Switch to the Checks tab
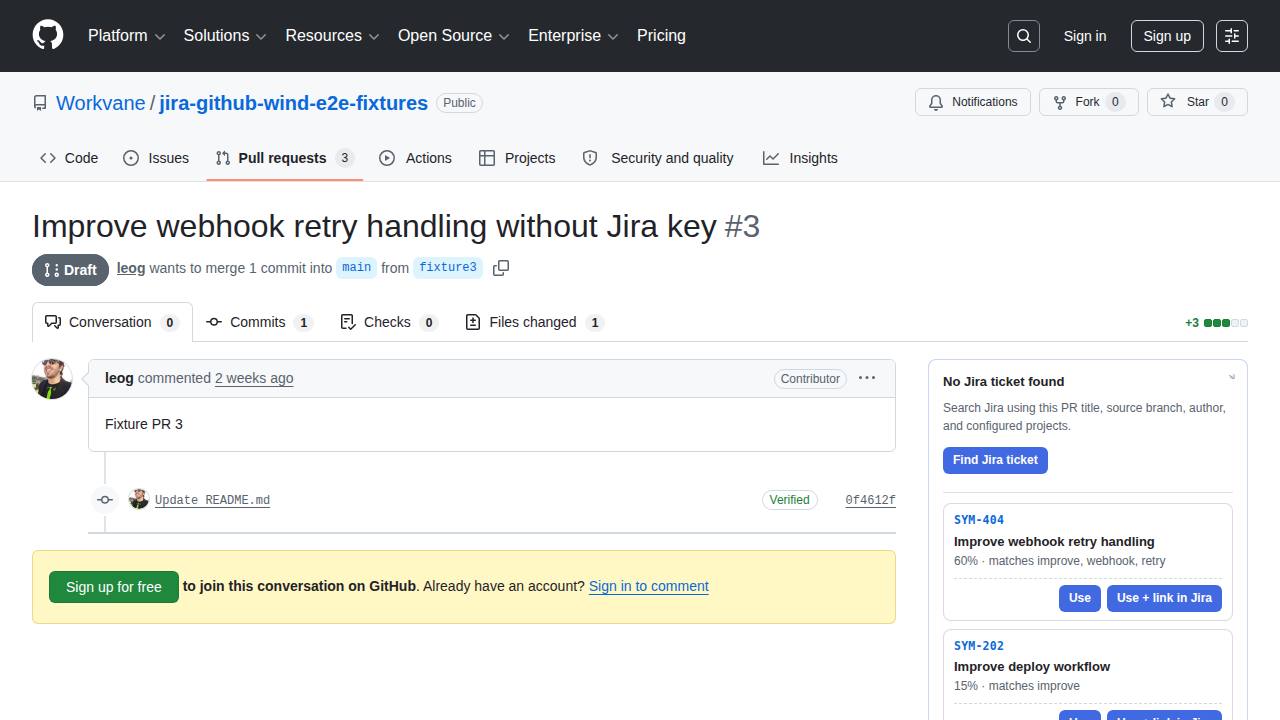The image size is (1280, 720). (389, 322)
